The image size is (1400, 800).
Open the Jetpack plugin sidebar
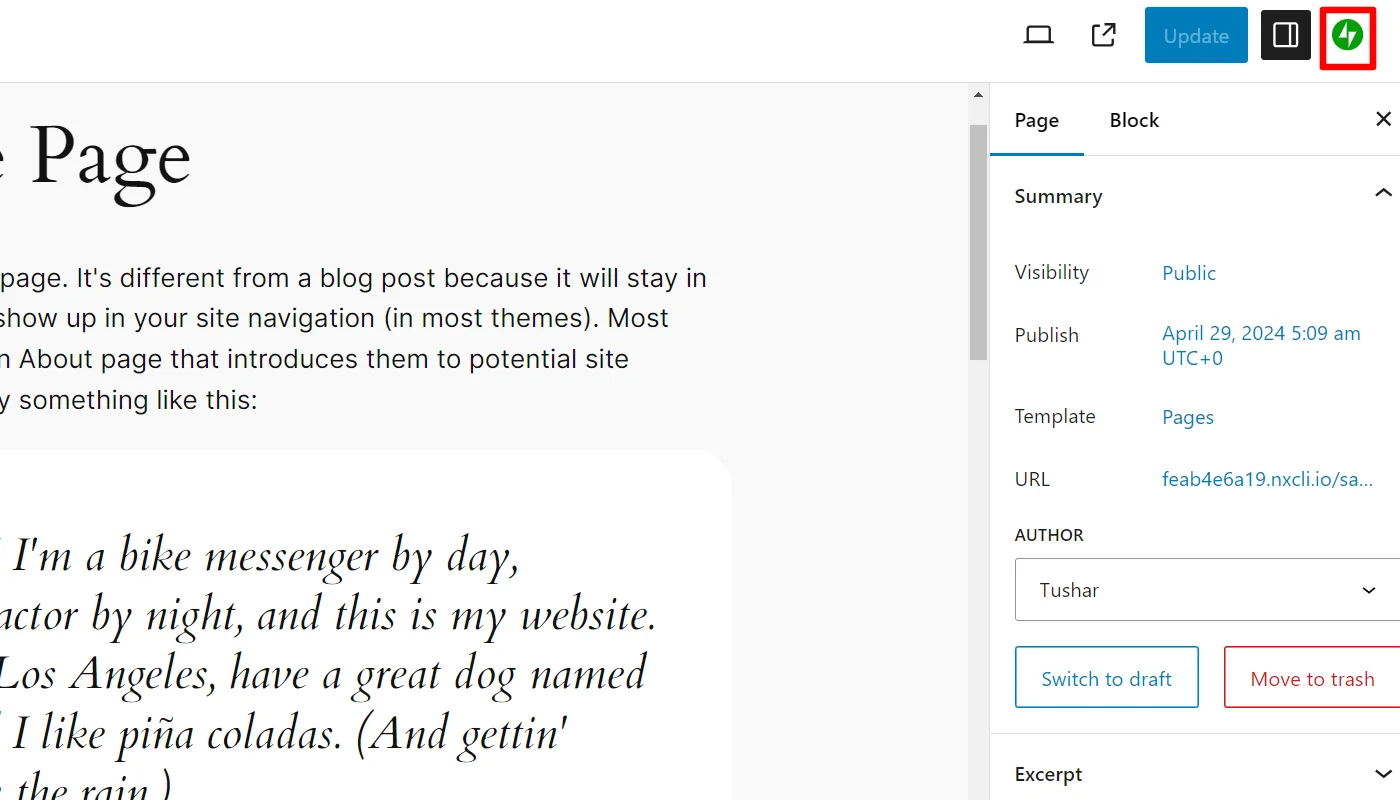coord(1347,36)
